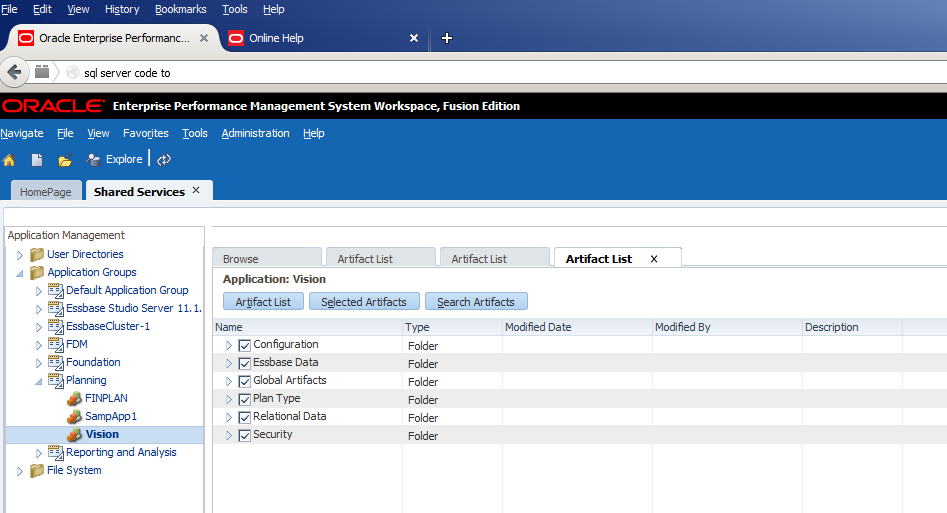Close the Online Help browser tab
947x513 pixels.
[414, 38]
